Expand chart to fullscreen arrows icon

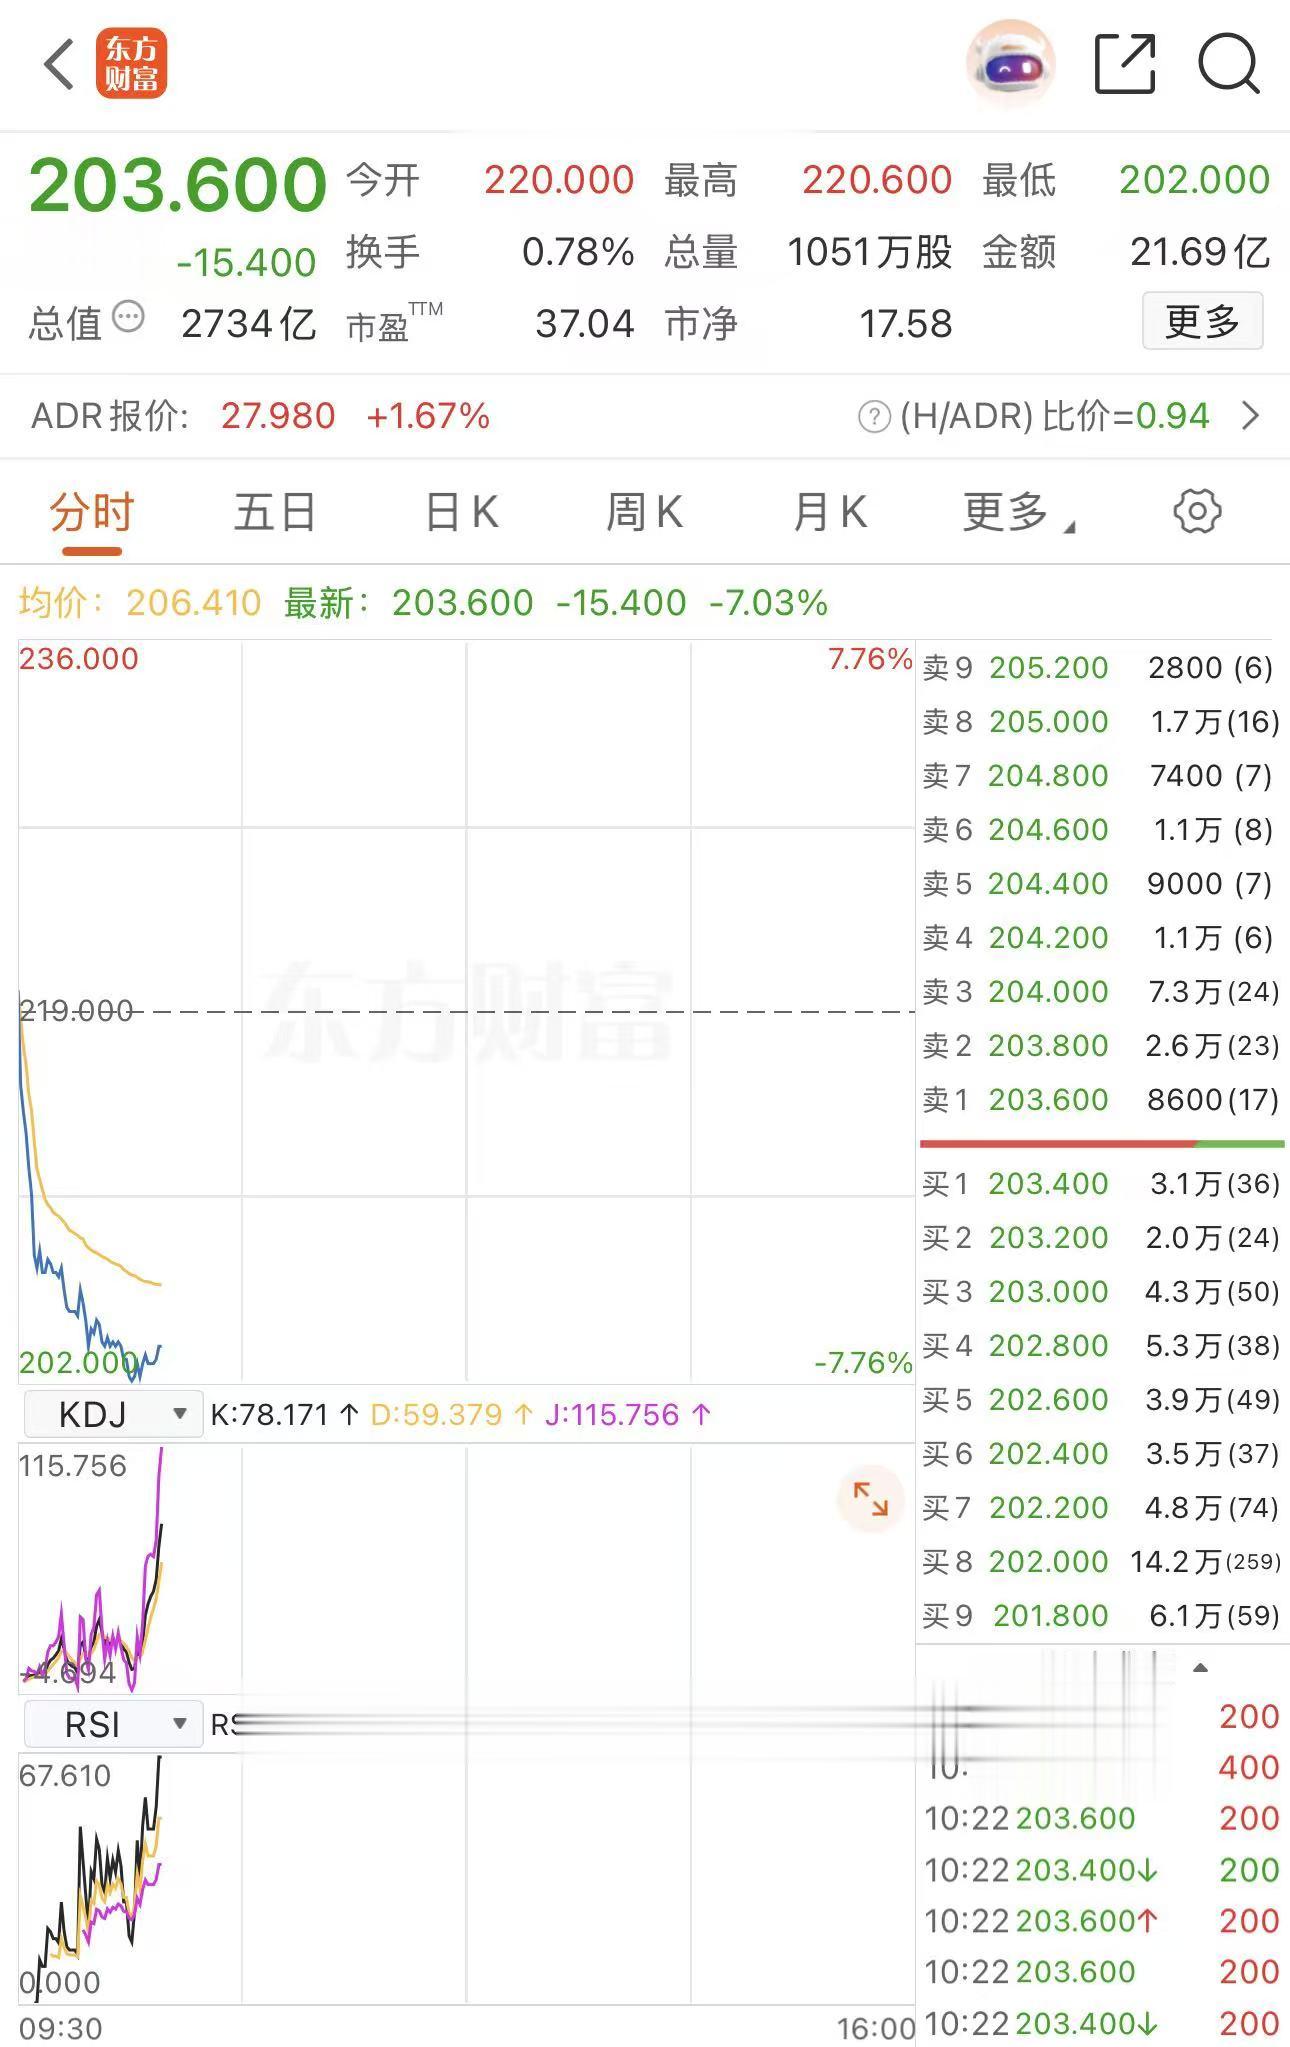870,1500
